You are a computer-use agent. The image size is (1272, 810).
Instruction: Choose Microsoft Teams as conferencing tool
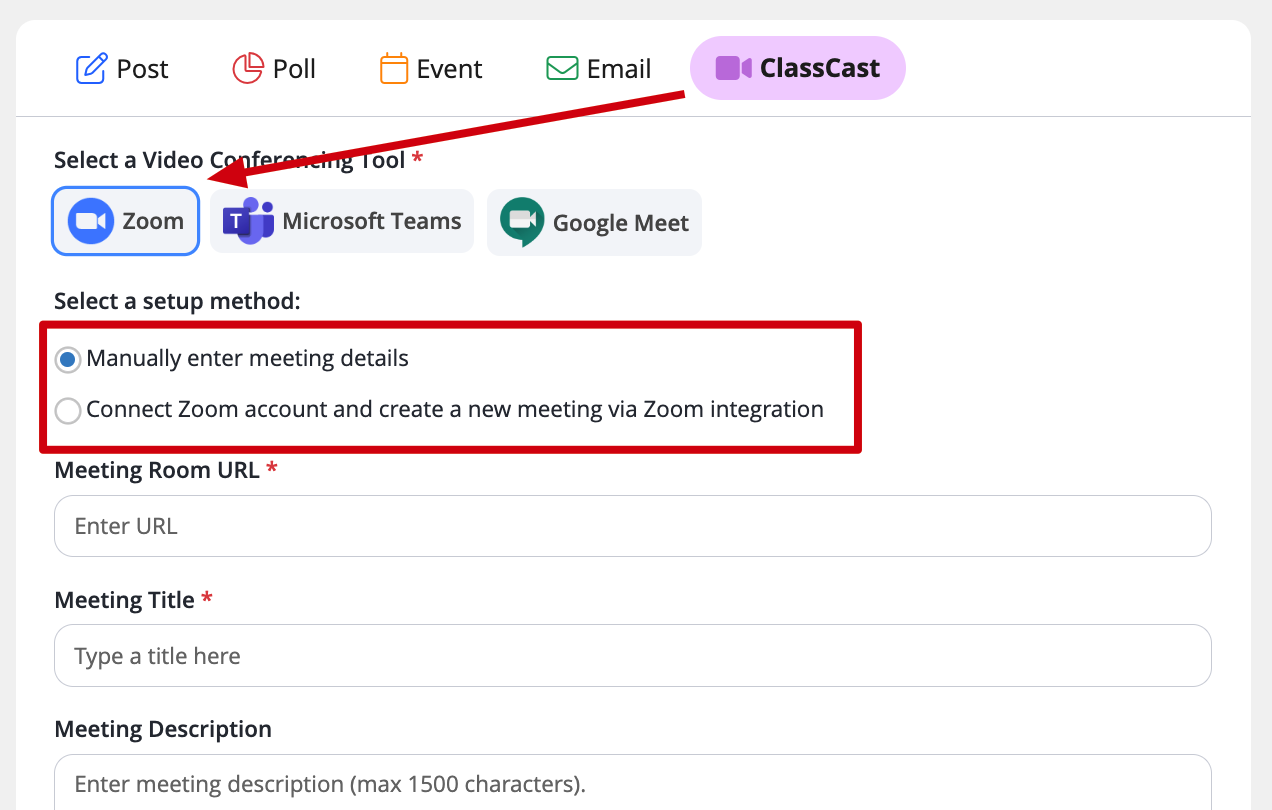[342, 221]
